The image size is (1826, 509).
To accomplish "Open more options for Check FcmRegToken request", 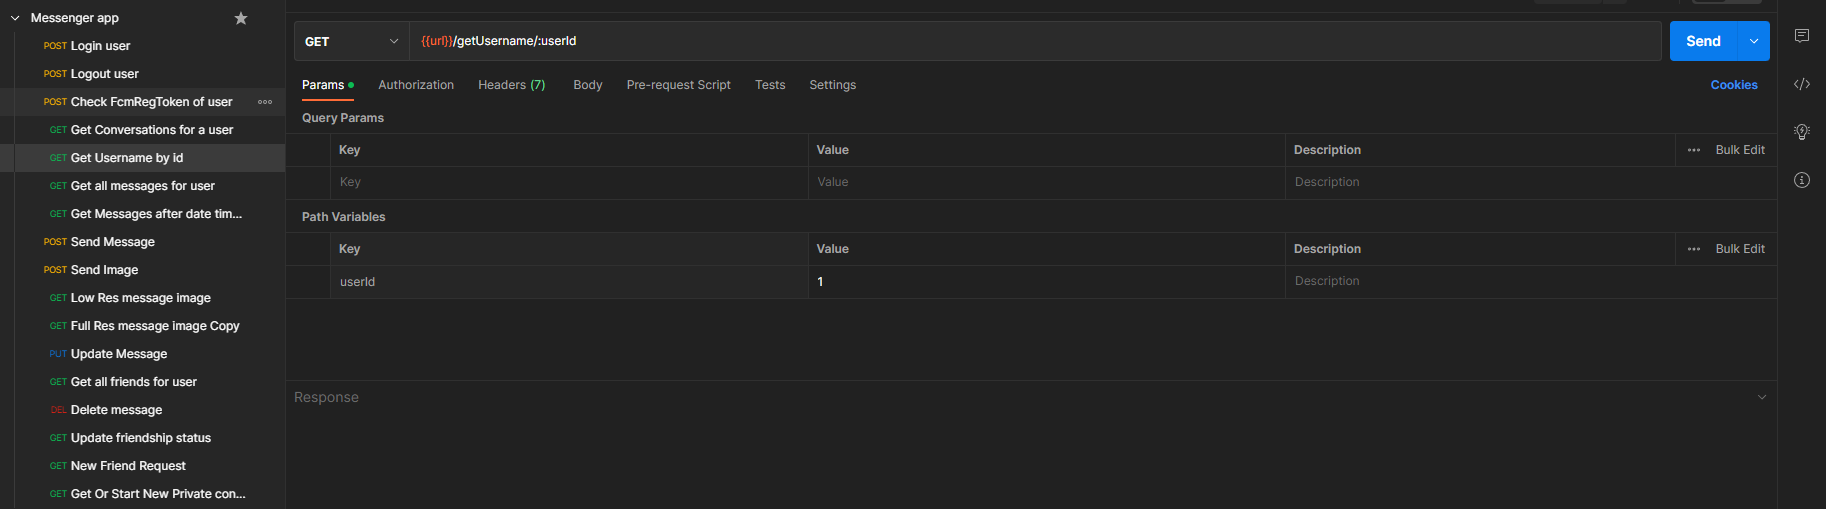I will pos(265,102).
